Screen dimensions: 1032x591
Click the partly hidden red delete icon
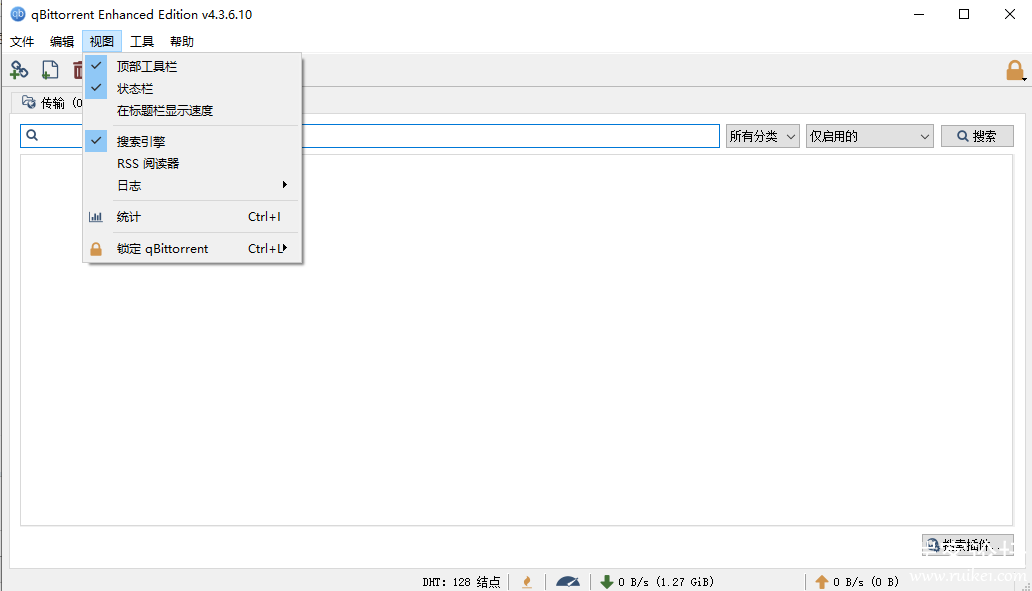tap(78, 70)
